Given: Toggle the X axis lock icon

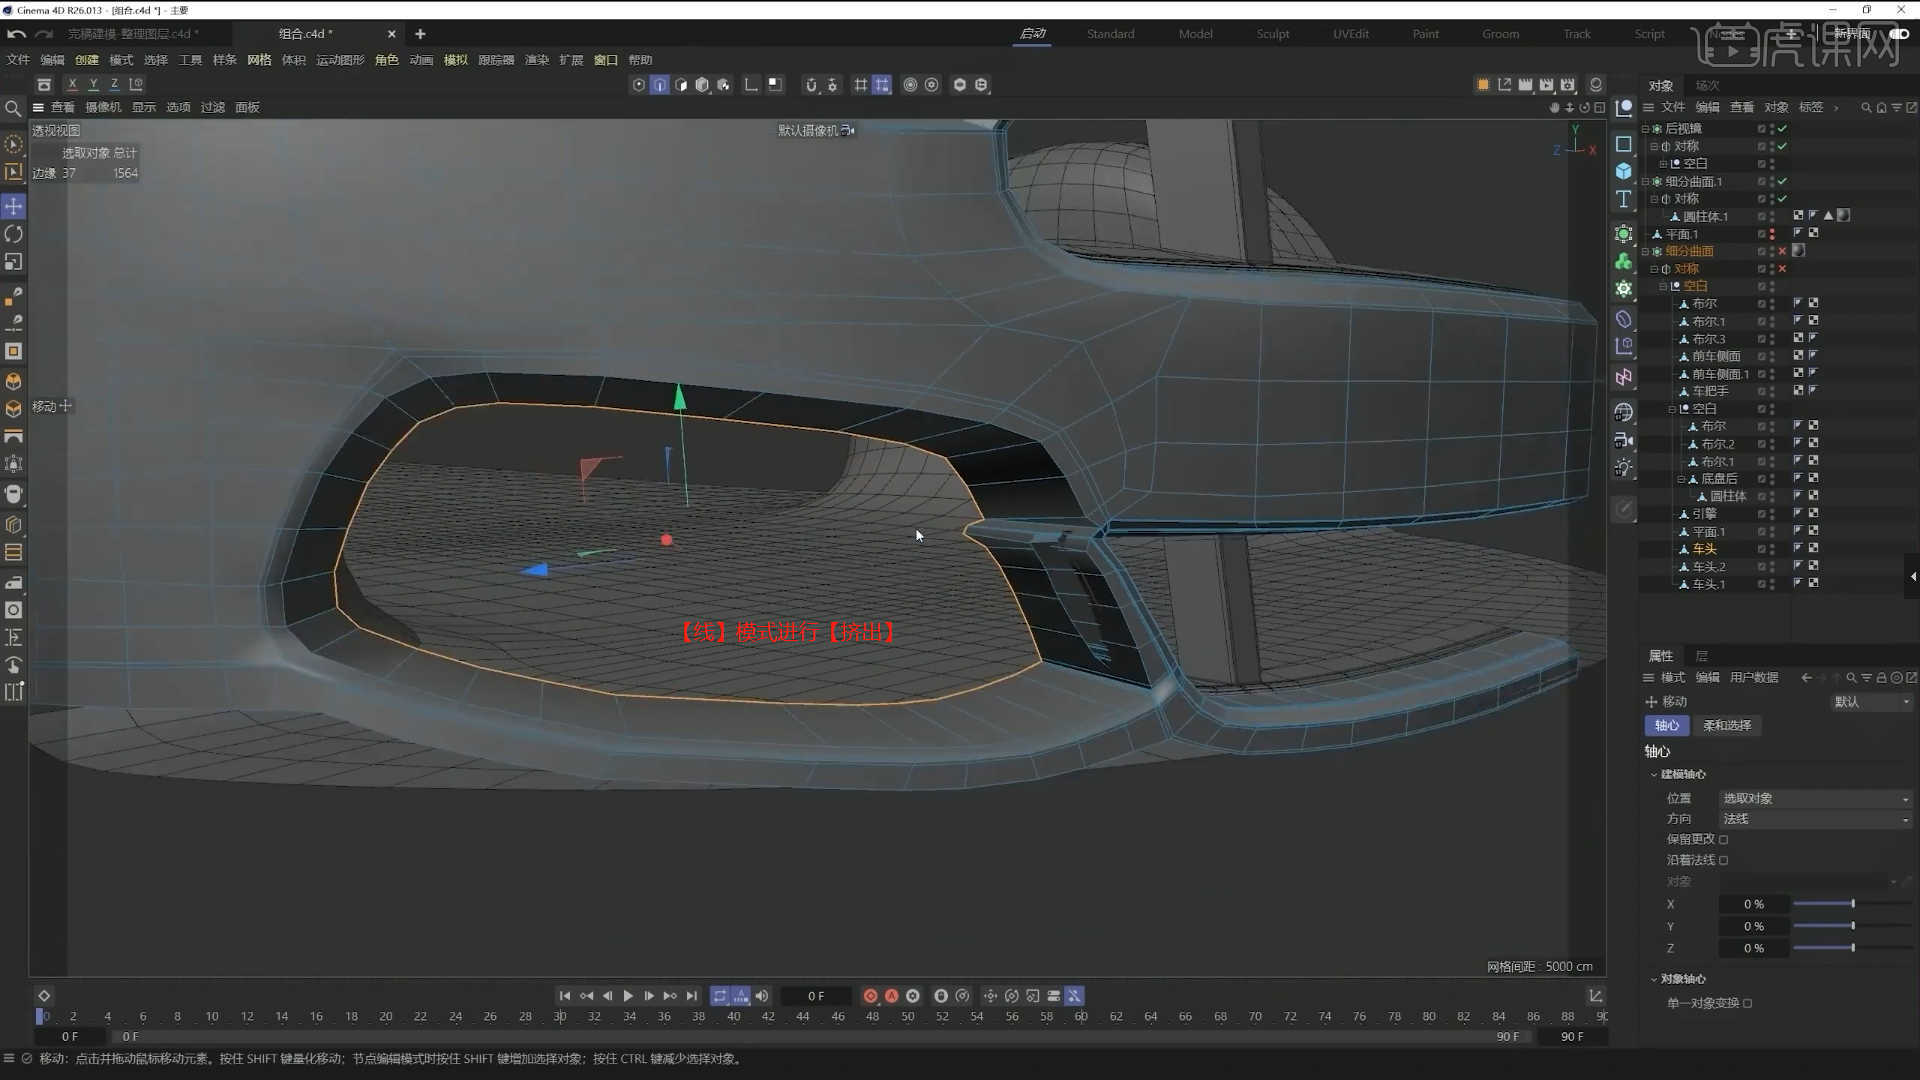Looking at the screenshot, I should [x=72, y=85].
